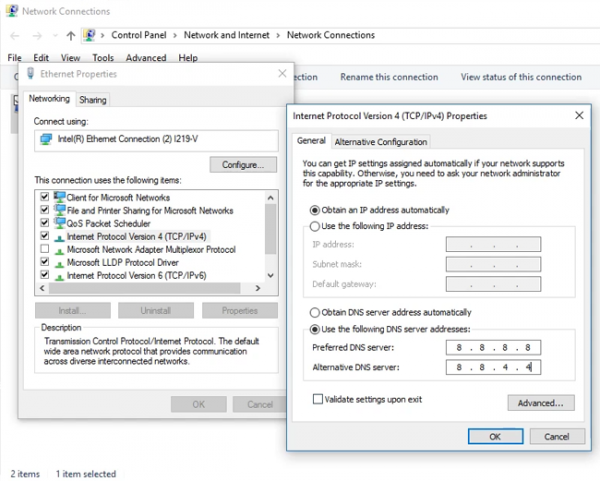Click the Uninstall button

click(156, 310)
